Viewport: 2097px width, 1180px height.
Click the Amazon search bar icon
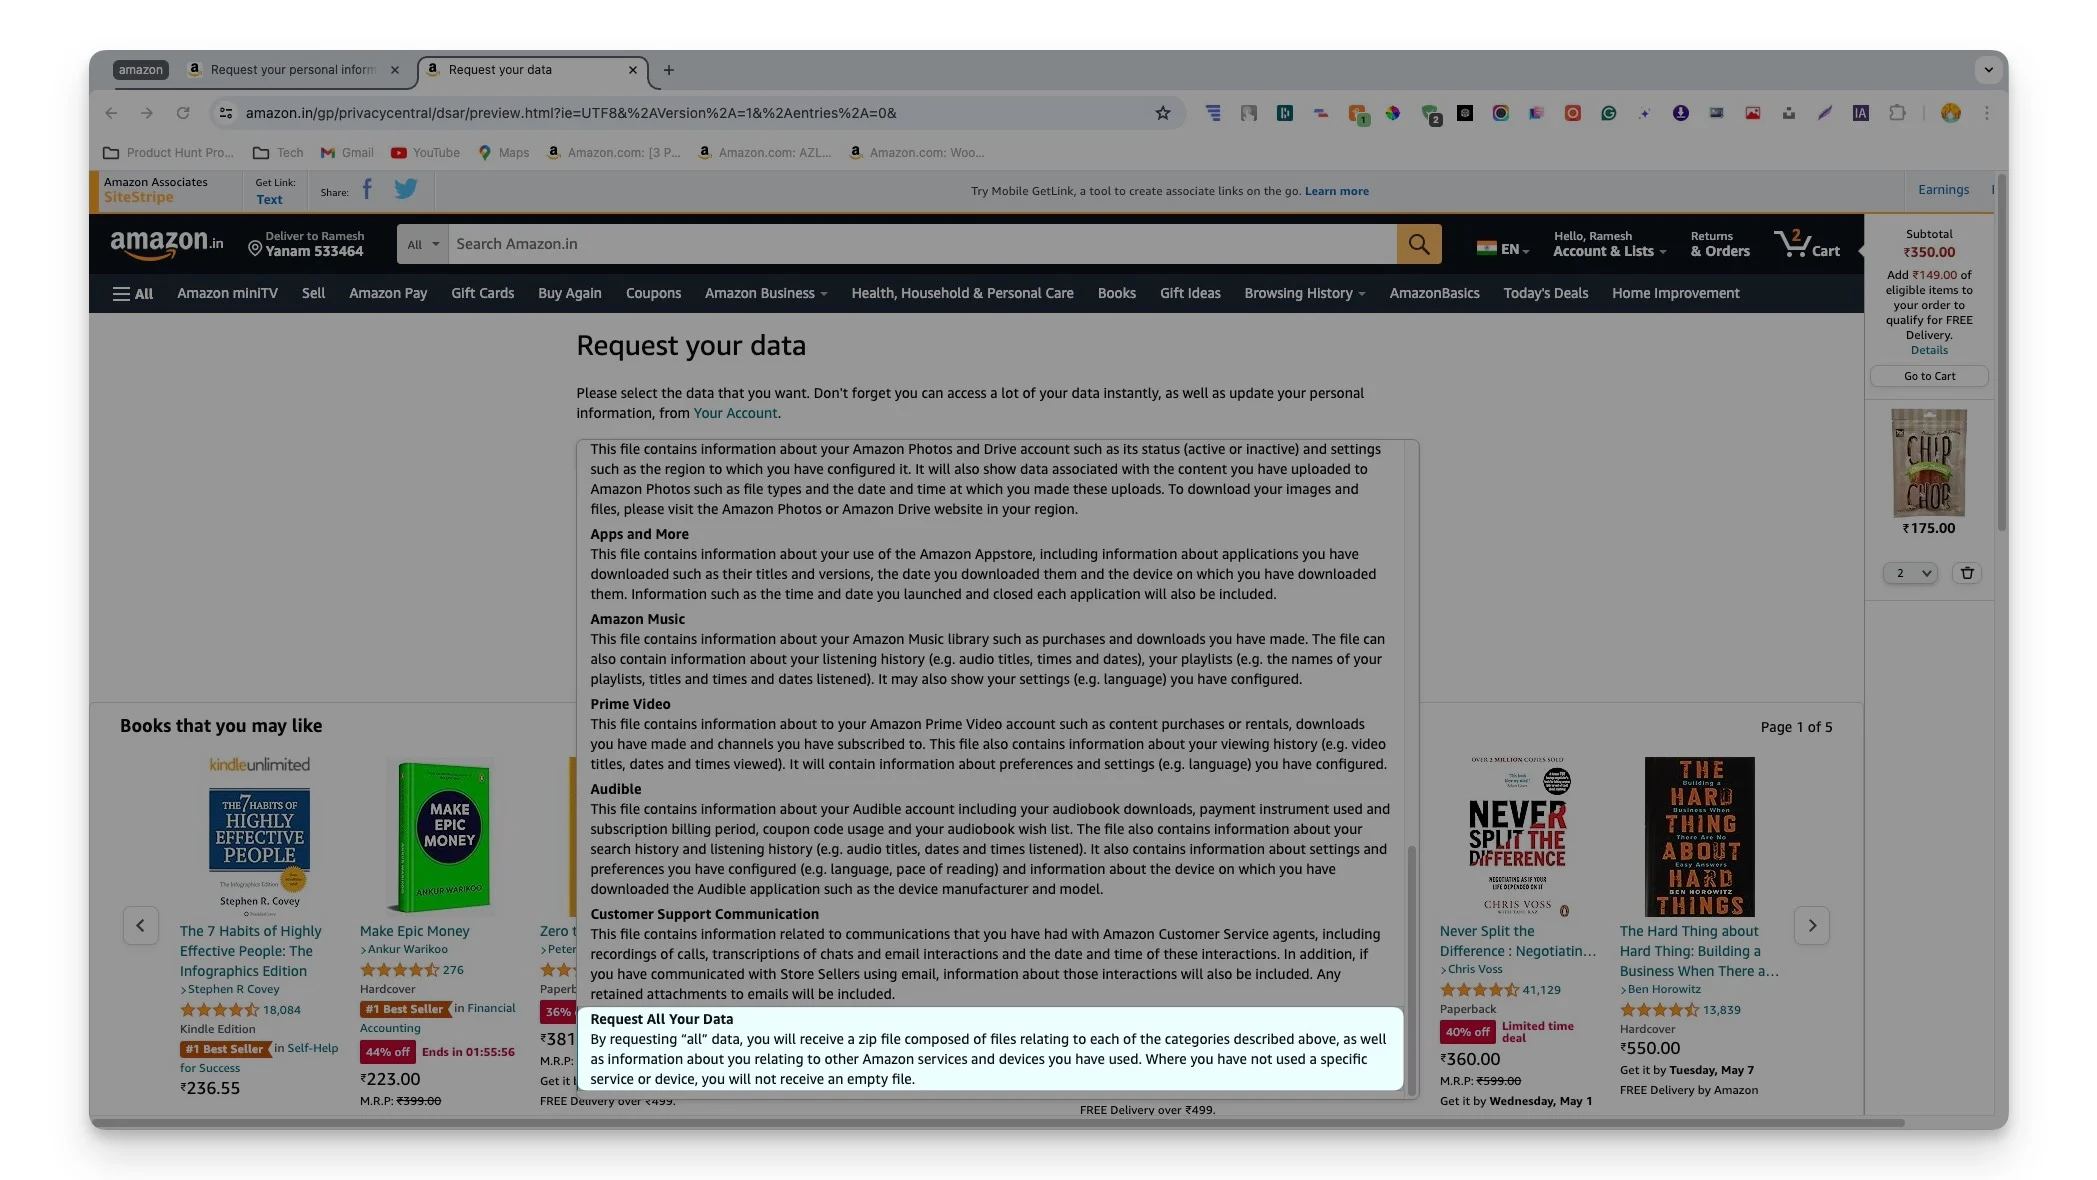point(1417,243)
